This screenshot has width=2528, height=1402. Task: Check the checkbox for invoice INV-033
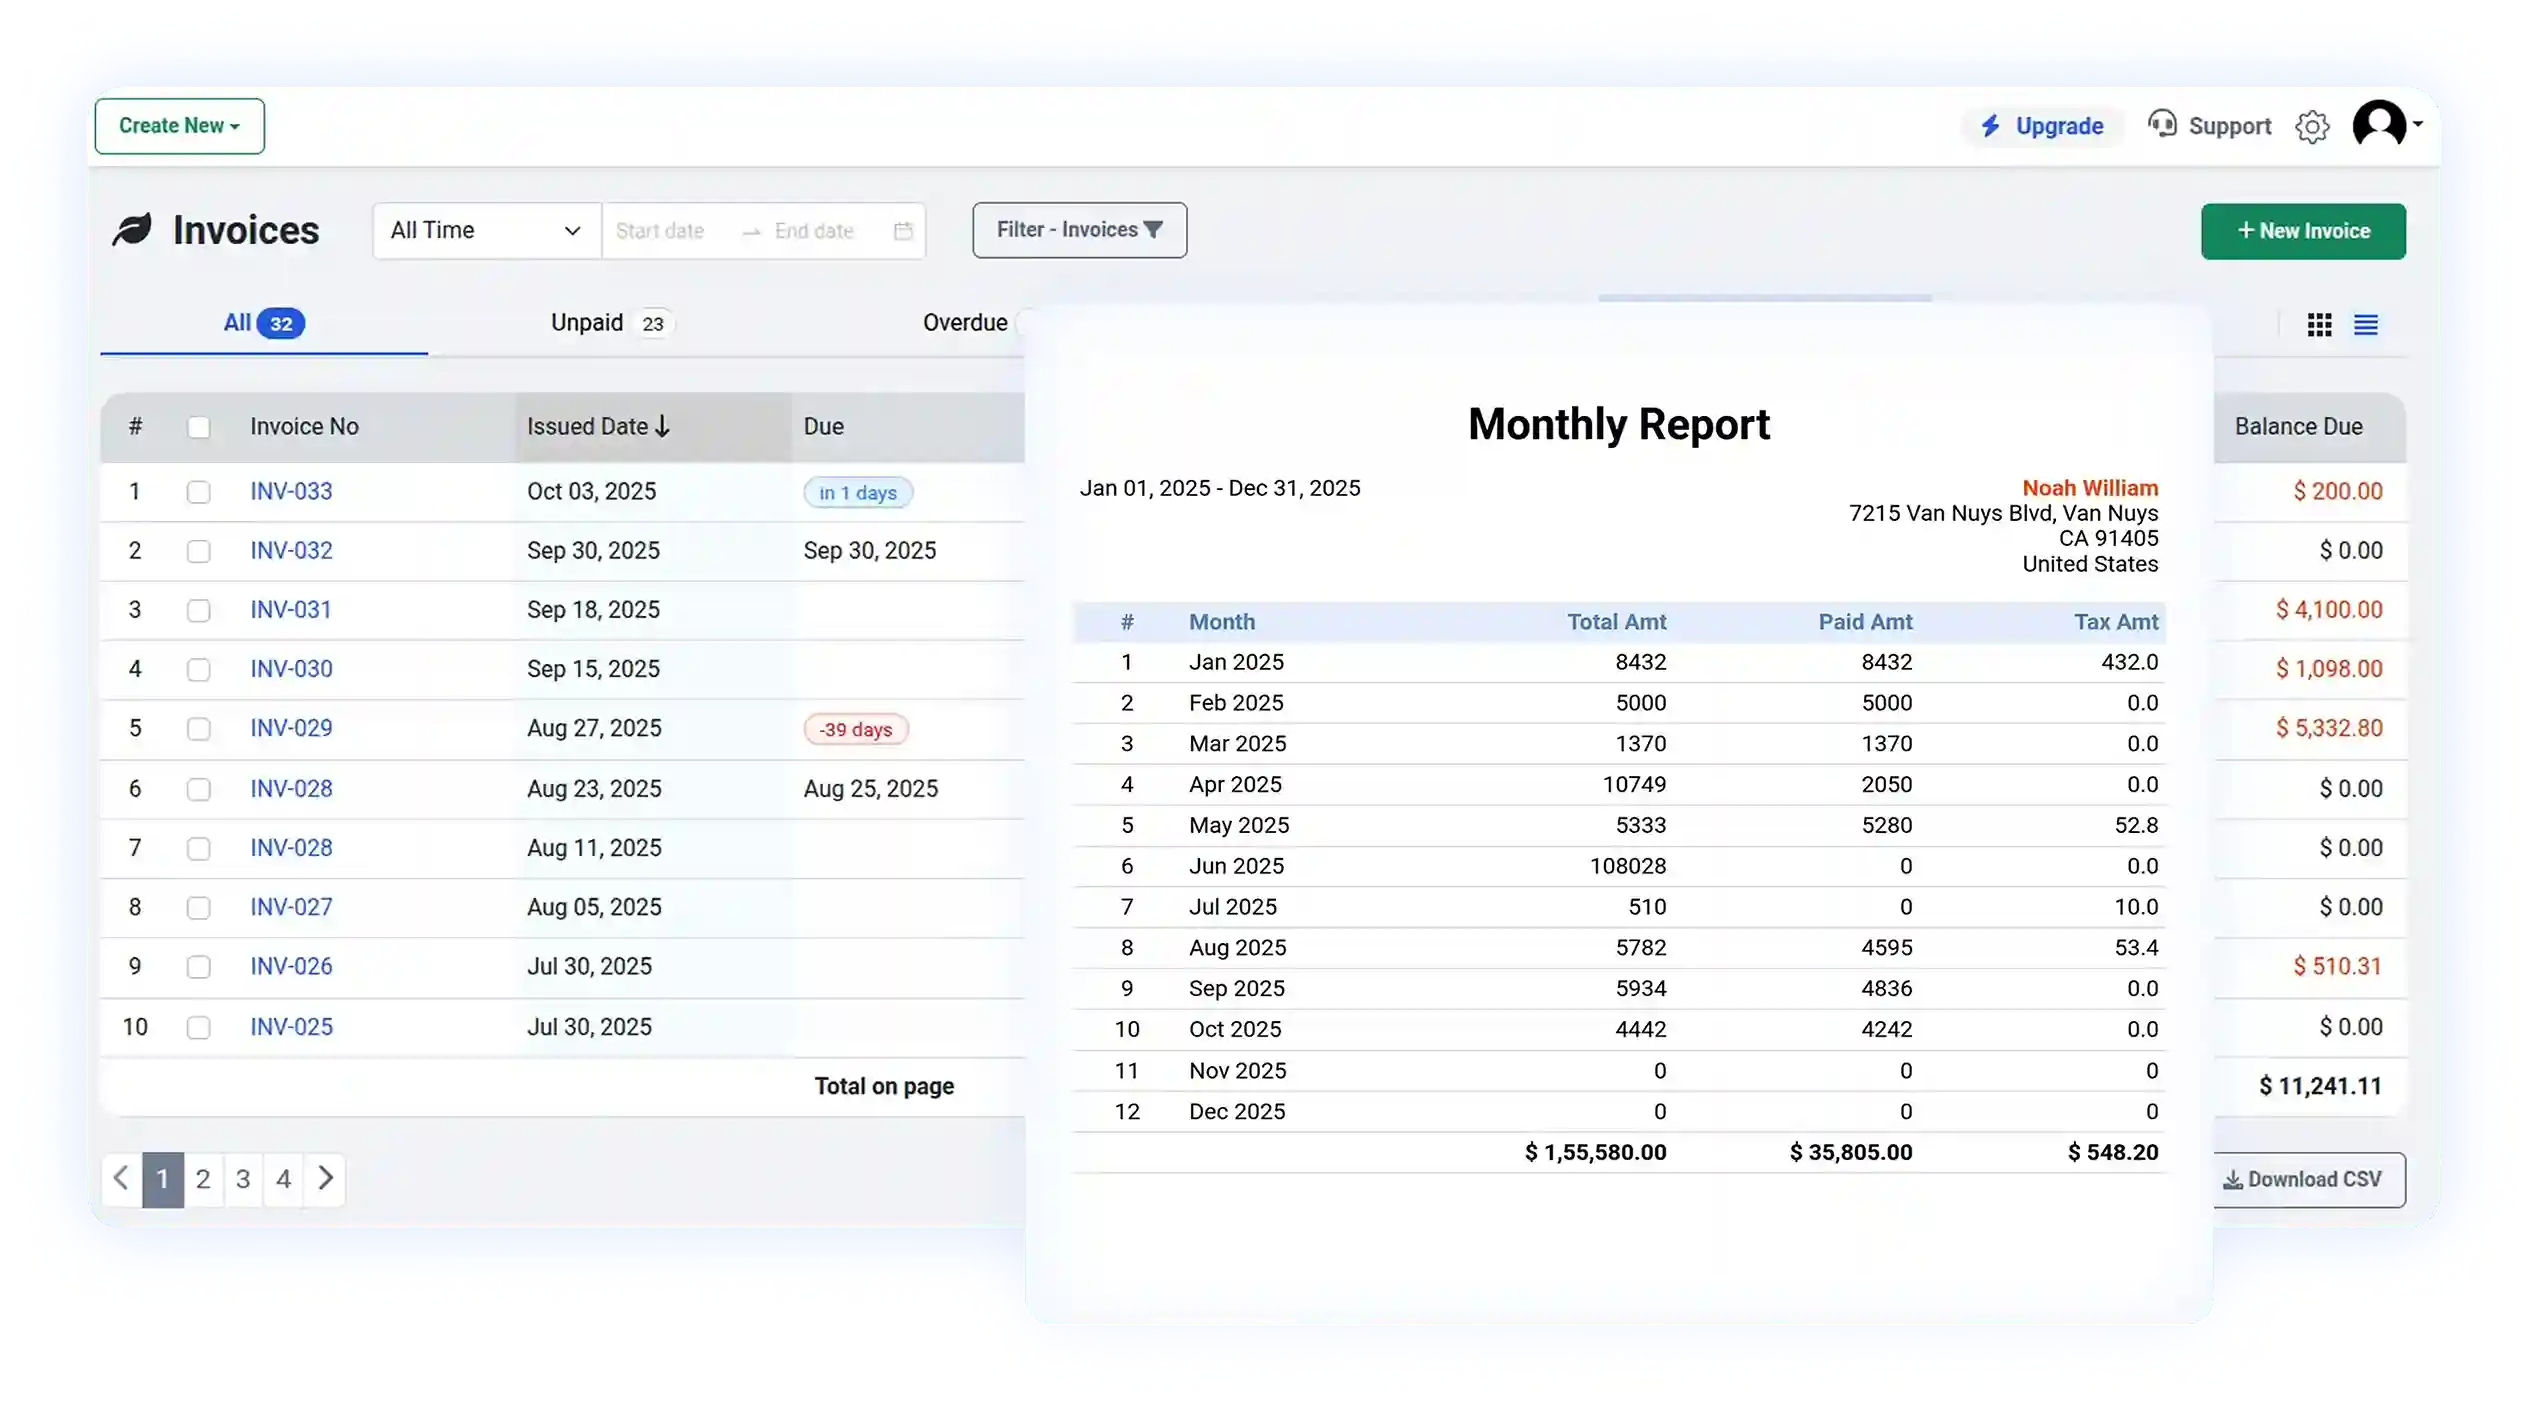(200, 491)
